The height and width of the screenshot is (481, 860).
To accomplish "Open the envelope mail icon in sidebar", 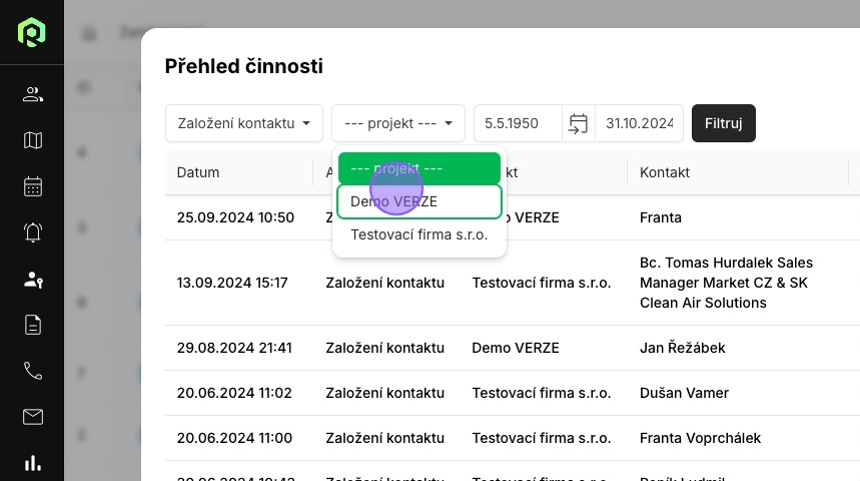I will (x=33, y=417).
